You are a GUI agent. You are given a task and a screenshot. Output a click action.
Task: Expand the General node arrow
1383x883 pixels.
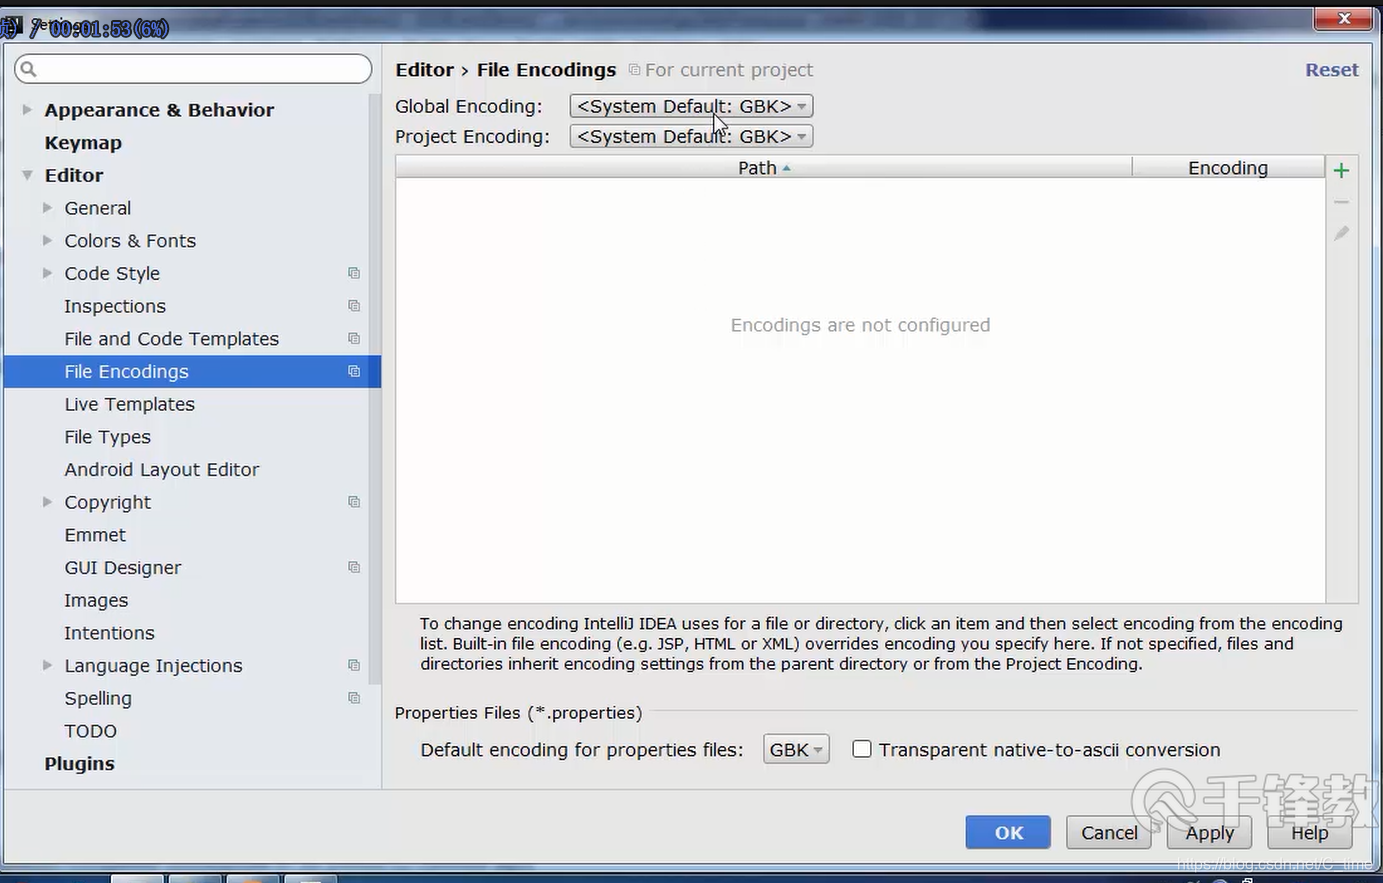pos(47,208)
